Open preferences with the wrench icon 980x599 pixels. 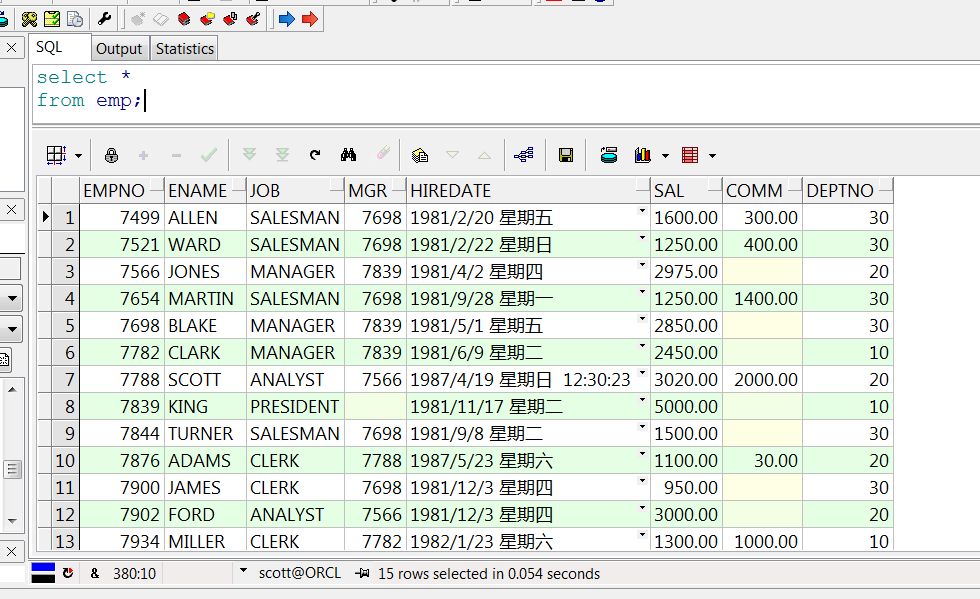104,19
